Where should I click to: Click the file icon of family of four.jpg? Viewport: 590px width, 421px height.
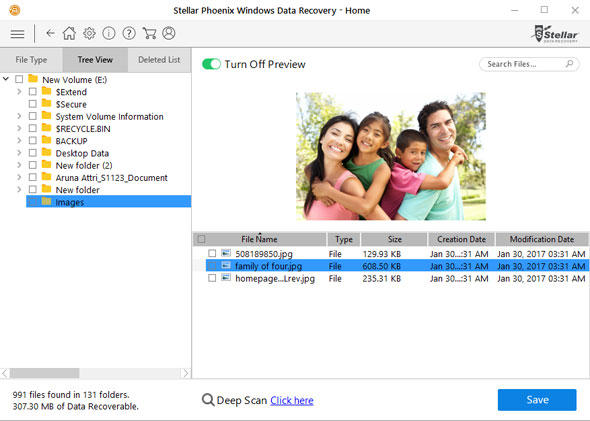[226, 266]
